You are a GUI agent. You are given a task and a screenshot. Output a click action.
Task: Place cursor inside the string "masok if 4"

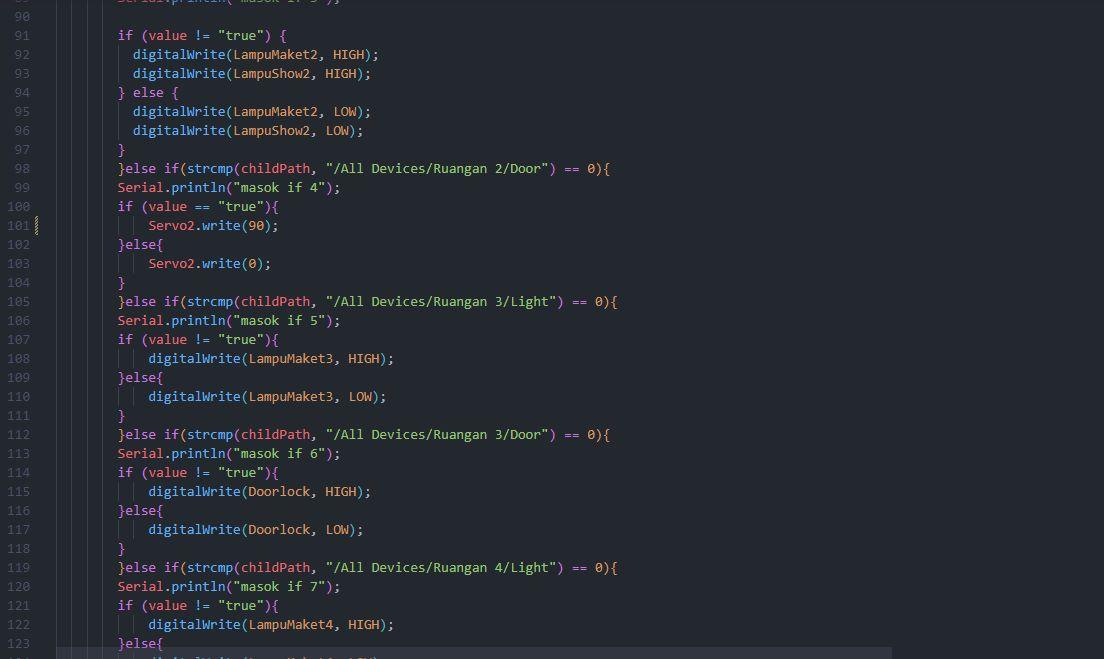pyautogui.click(x=280, y=187)
